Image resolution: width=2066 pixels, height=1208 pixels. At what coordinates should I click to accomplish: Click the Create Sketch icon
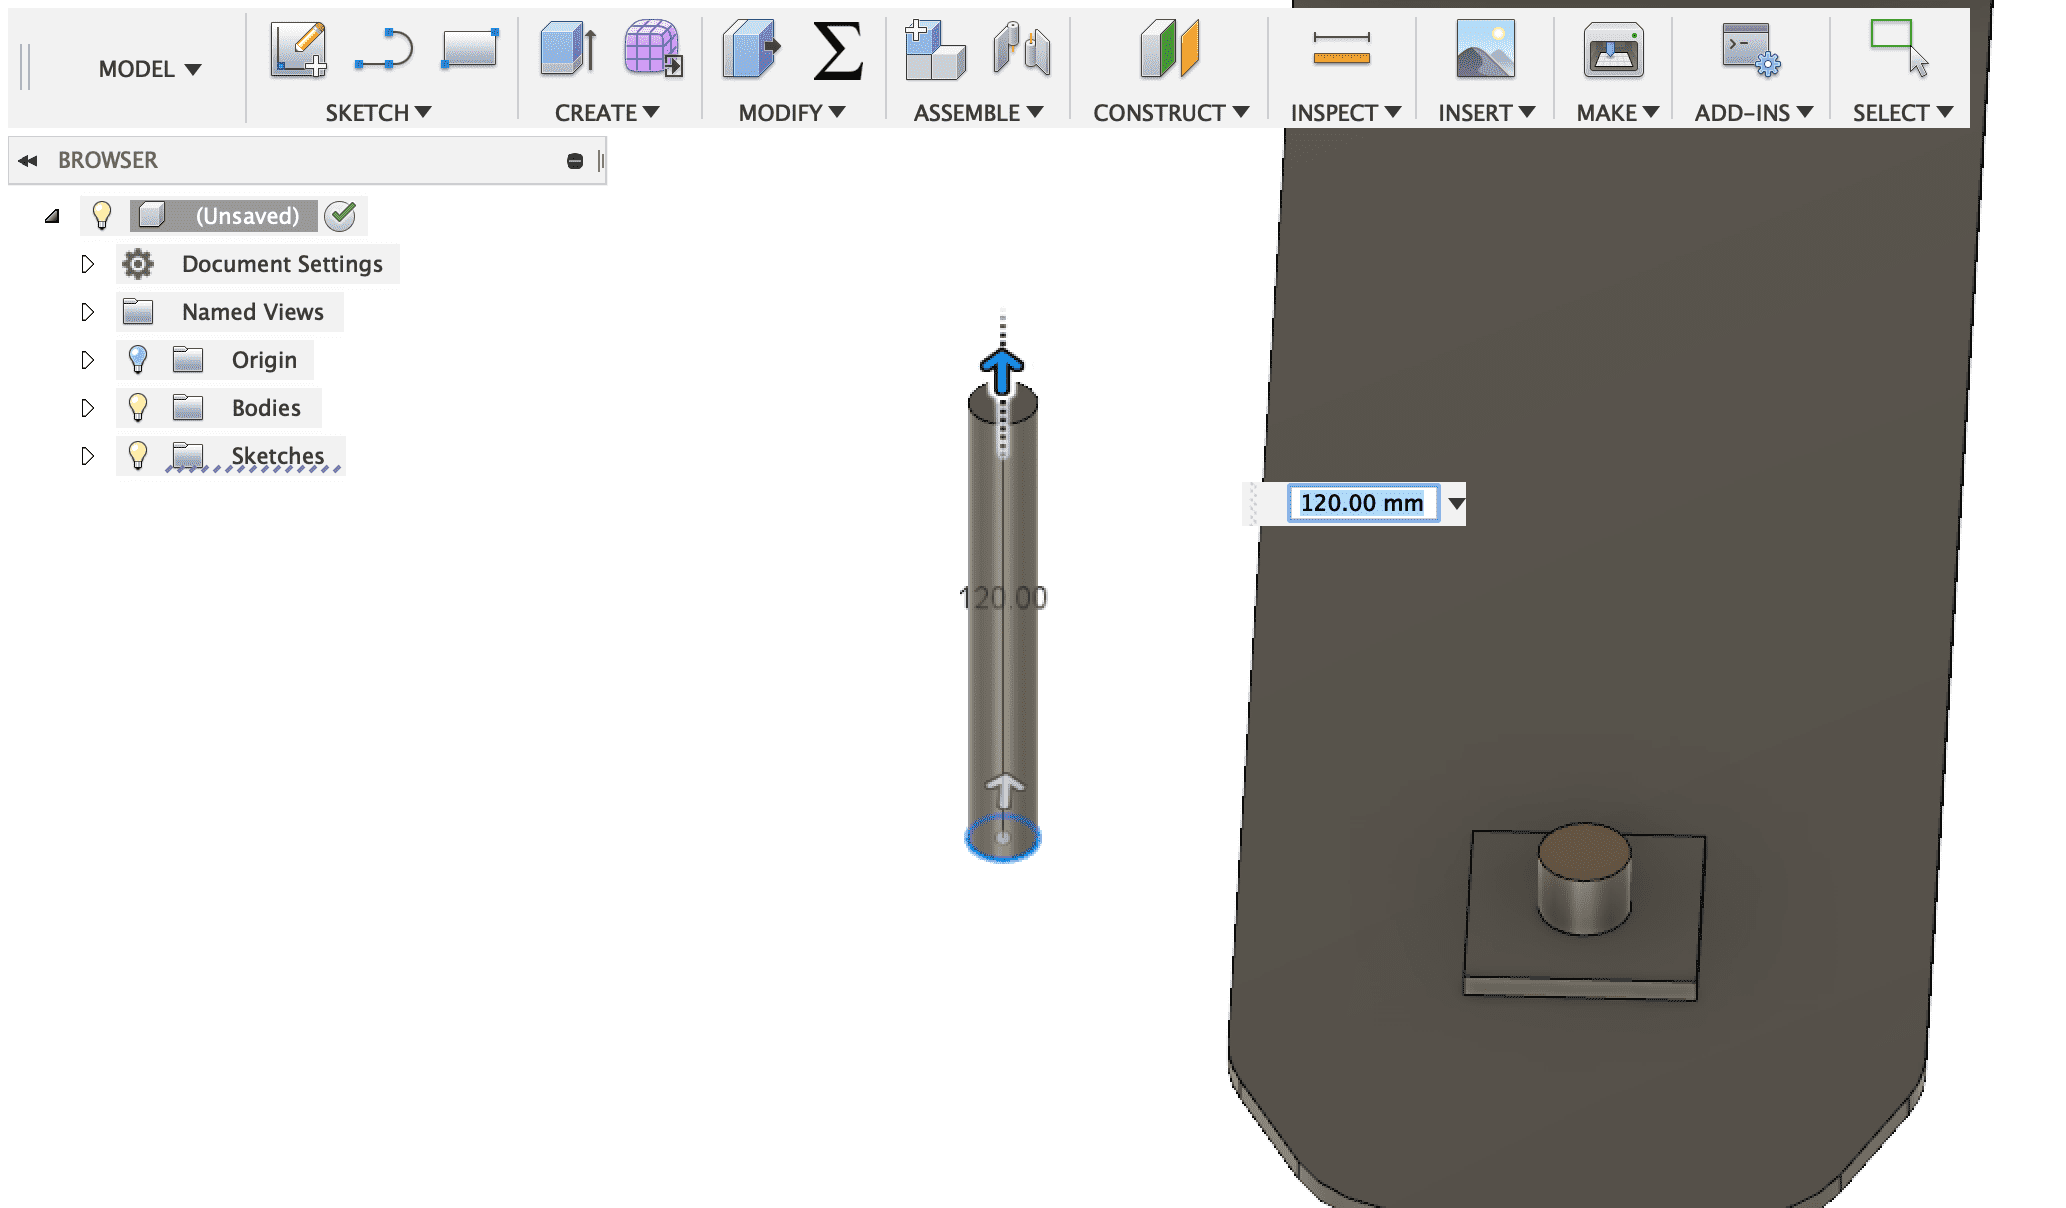coord(298,50)
